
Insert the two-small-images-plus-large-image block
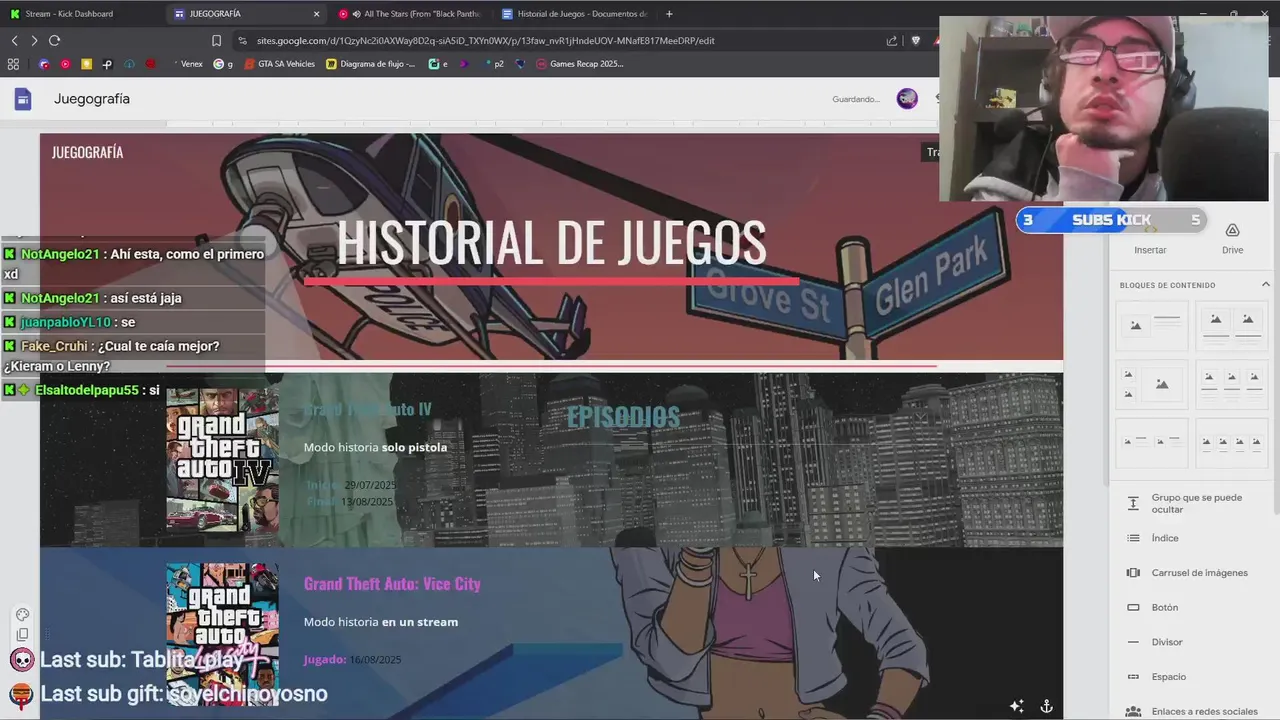pos(1152,384)
